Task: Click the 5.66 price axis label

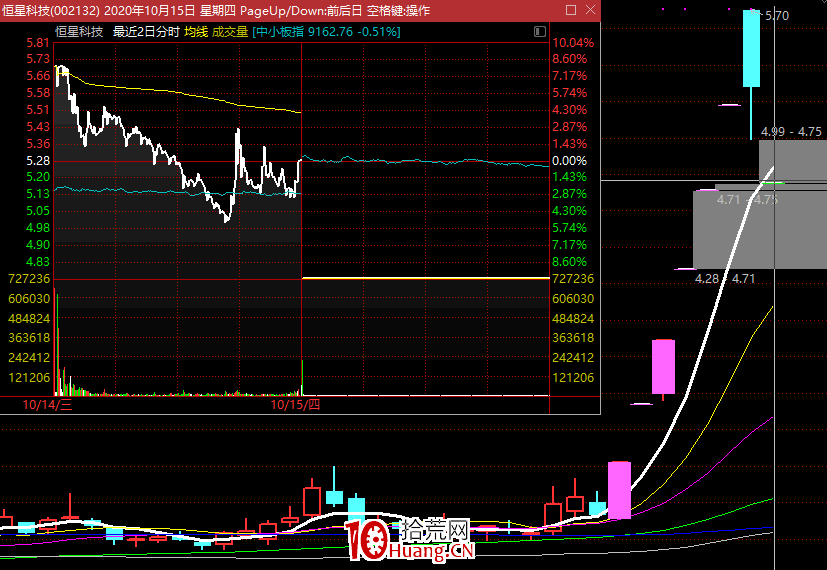Action: coord(38,76)
